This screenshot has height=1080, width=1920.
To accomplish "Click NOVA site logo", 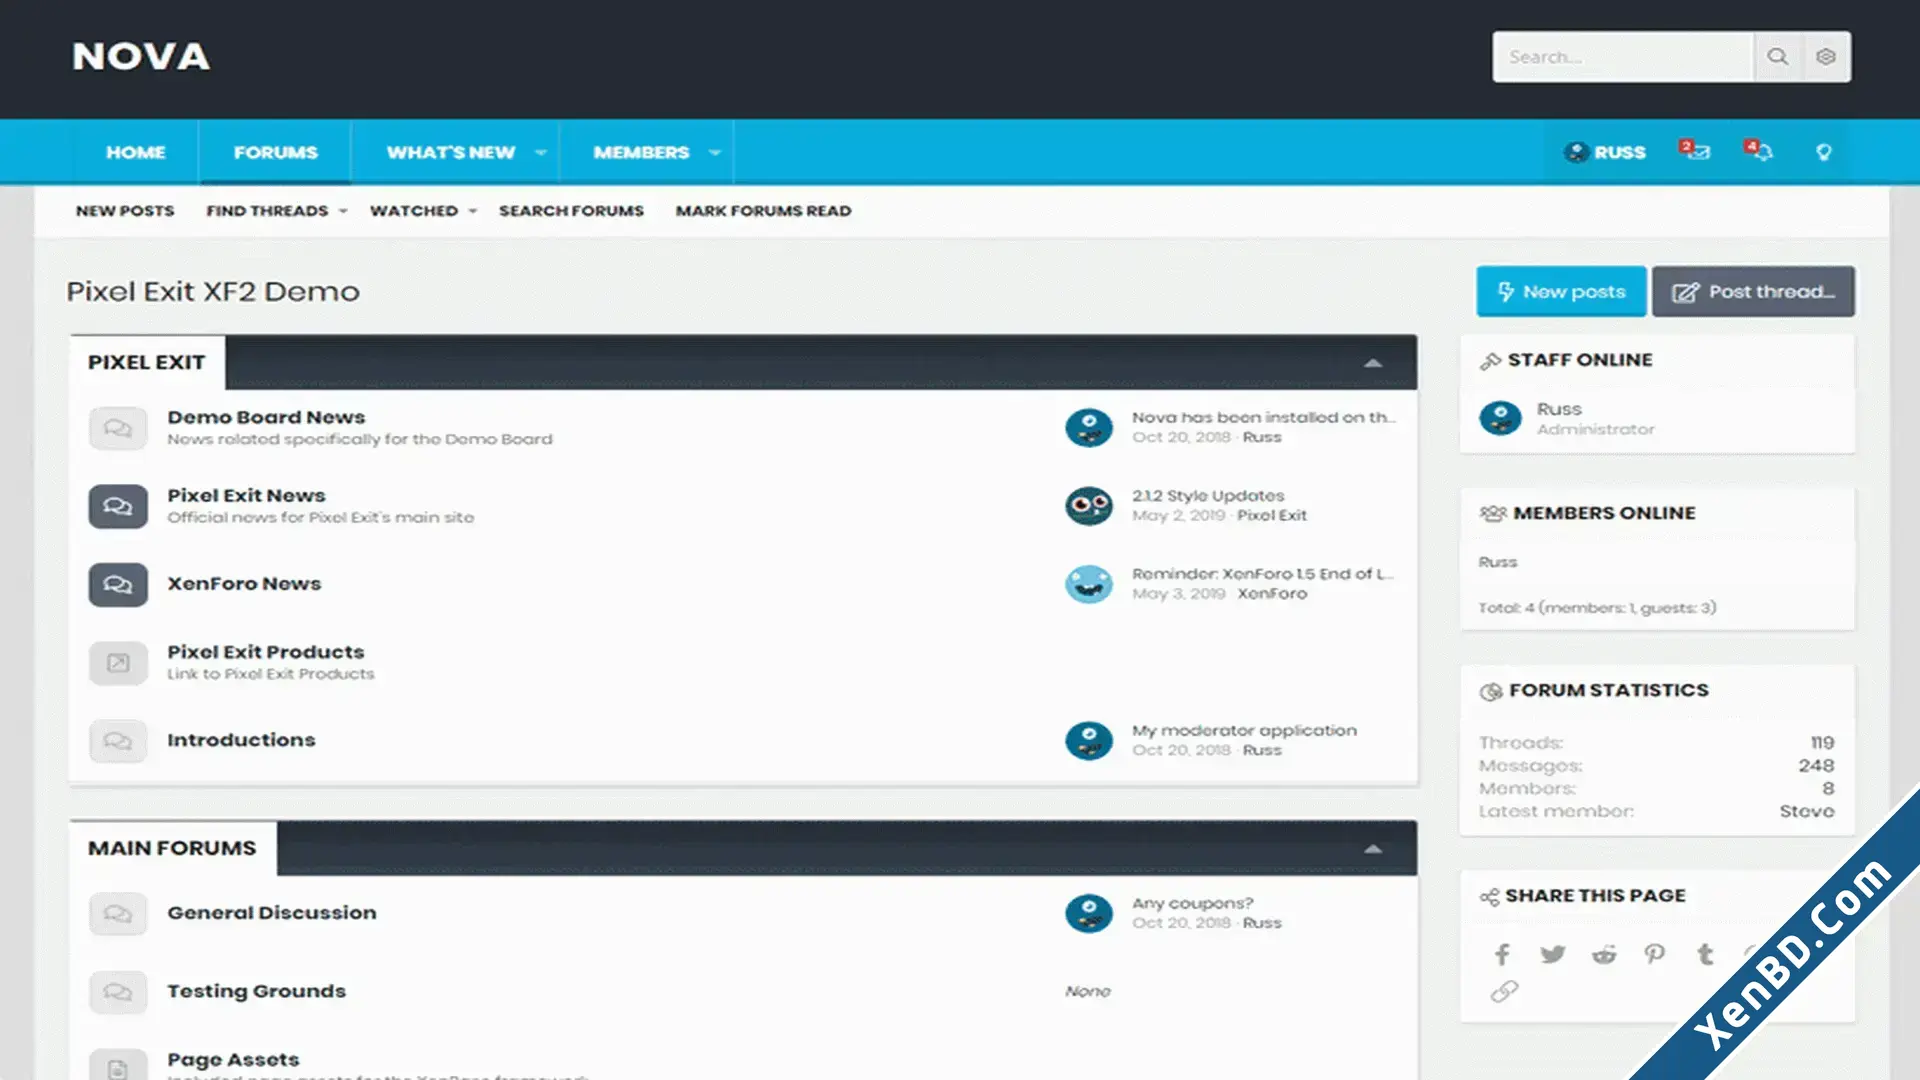I will coord(141,57).
